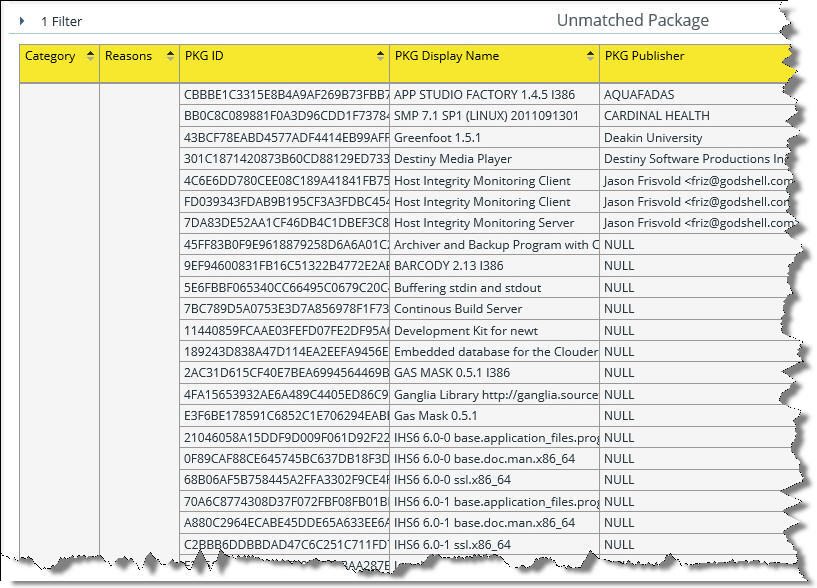Select the Host Integrity Monitoring Server cell

coord(494,223)
